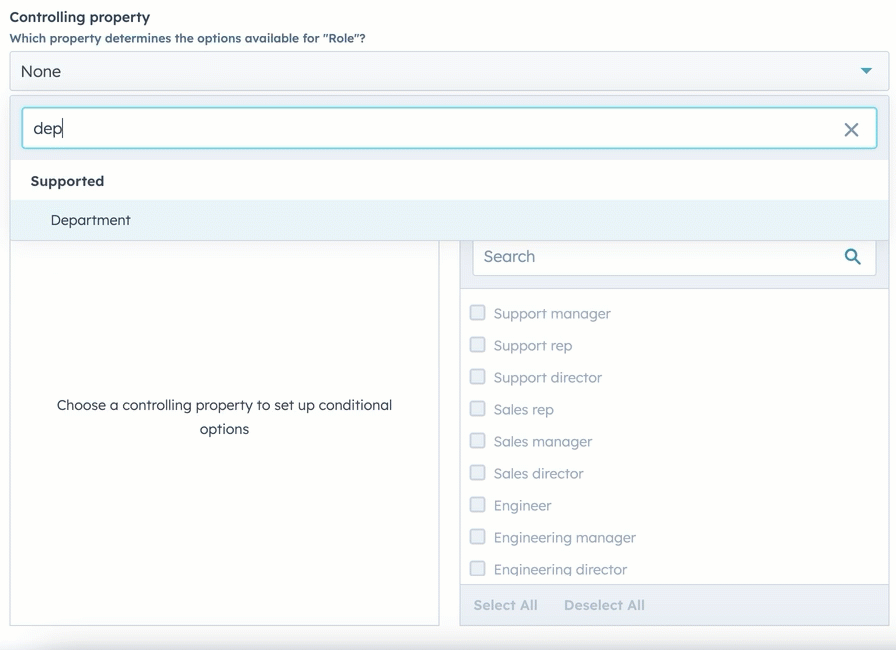Enable the Support director checkbox
The width and height of the screenshot is (896, 650).
coord(478,377)
